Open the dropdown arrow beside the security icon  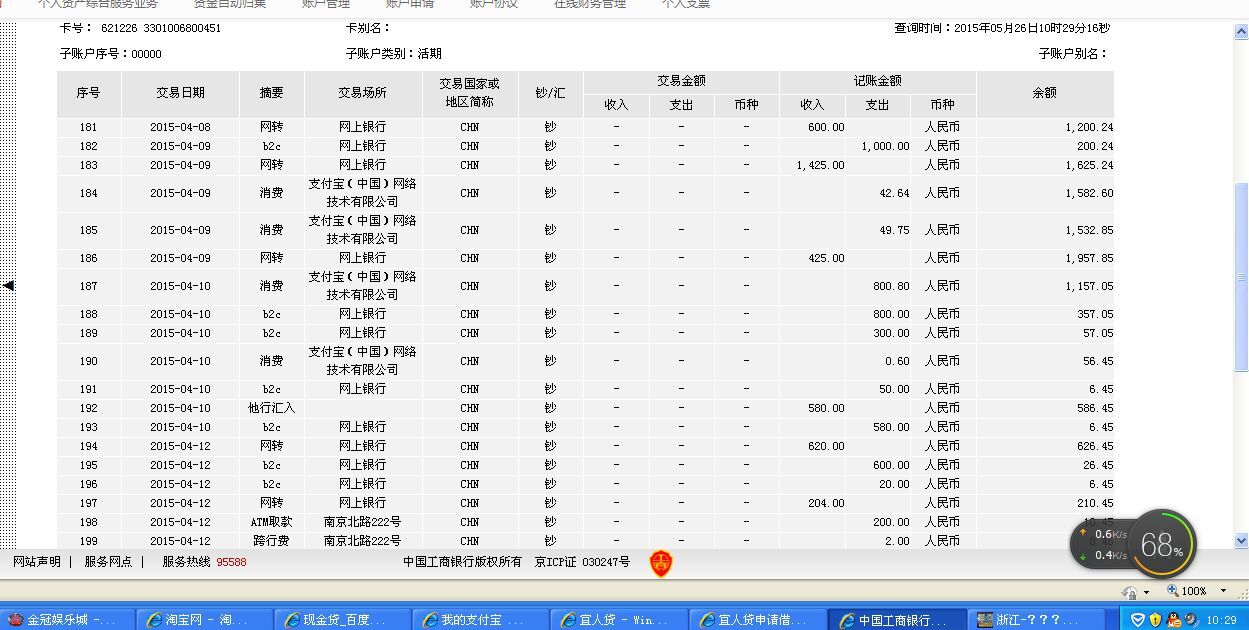coord(1145,592)
